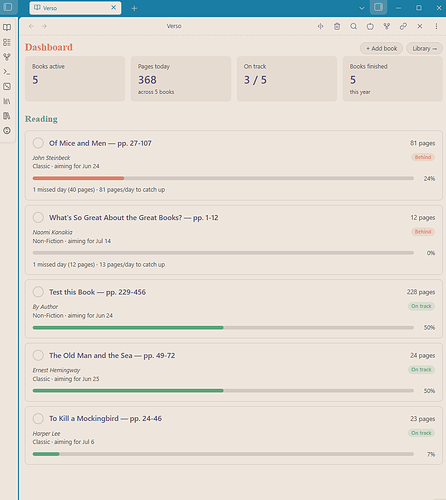Check off Test this Book circle

tap(38, 292)
